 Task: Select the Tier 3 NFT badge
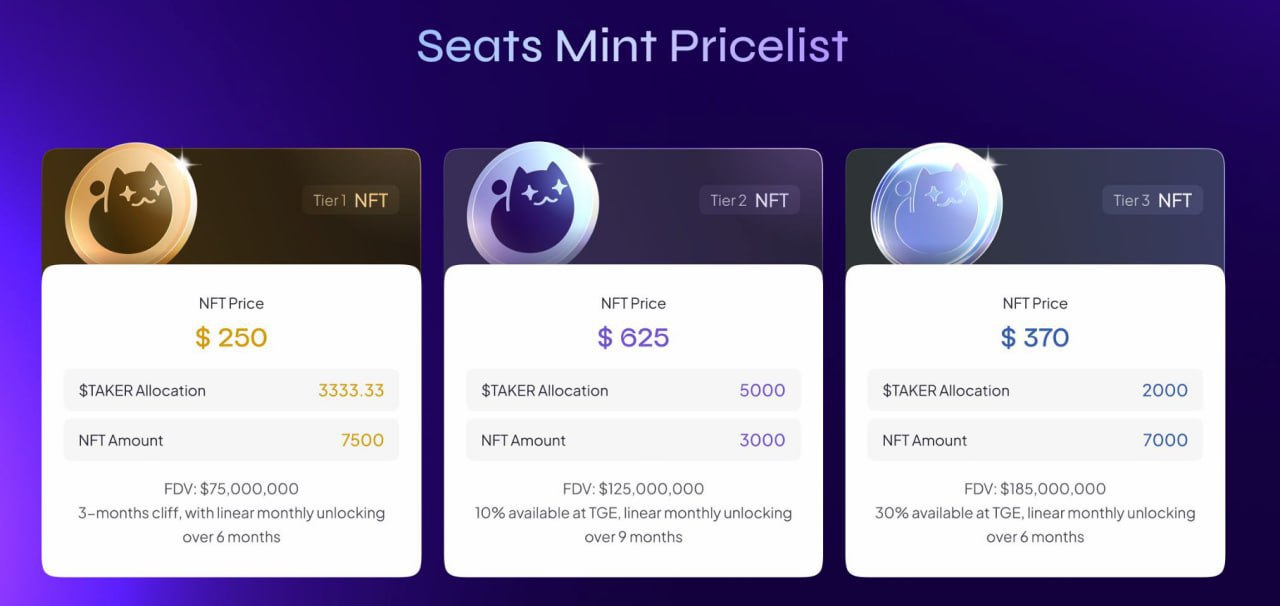tap(1153, 200)
